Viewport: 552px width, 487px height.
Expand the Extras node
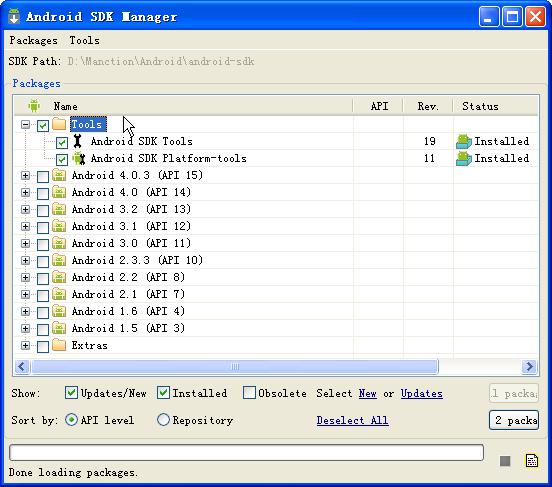25,345
